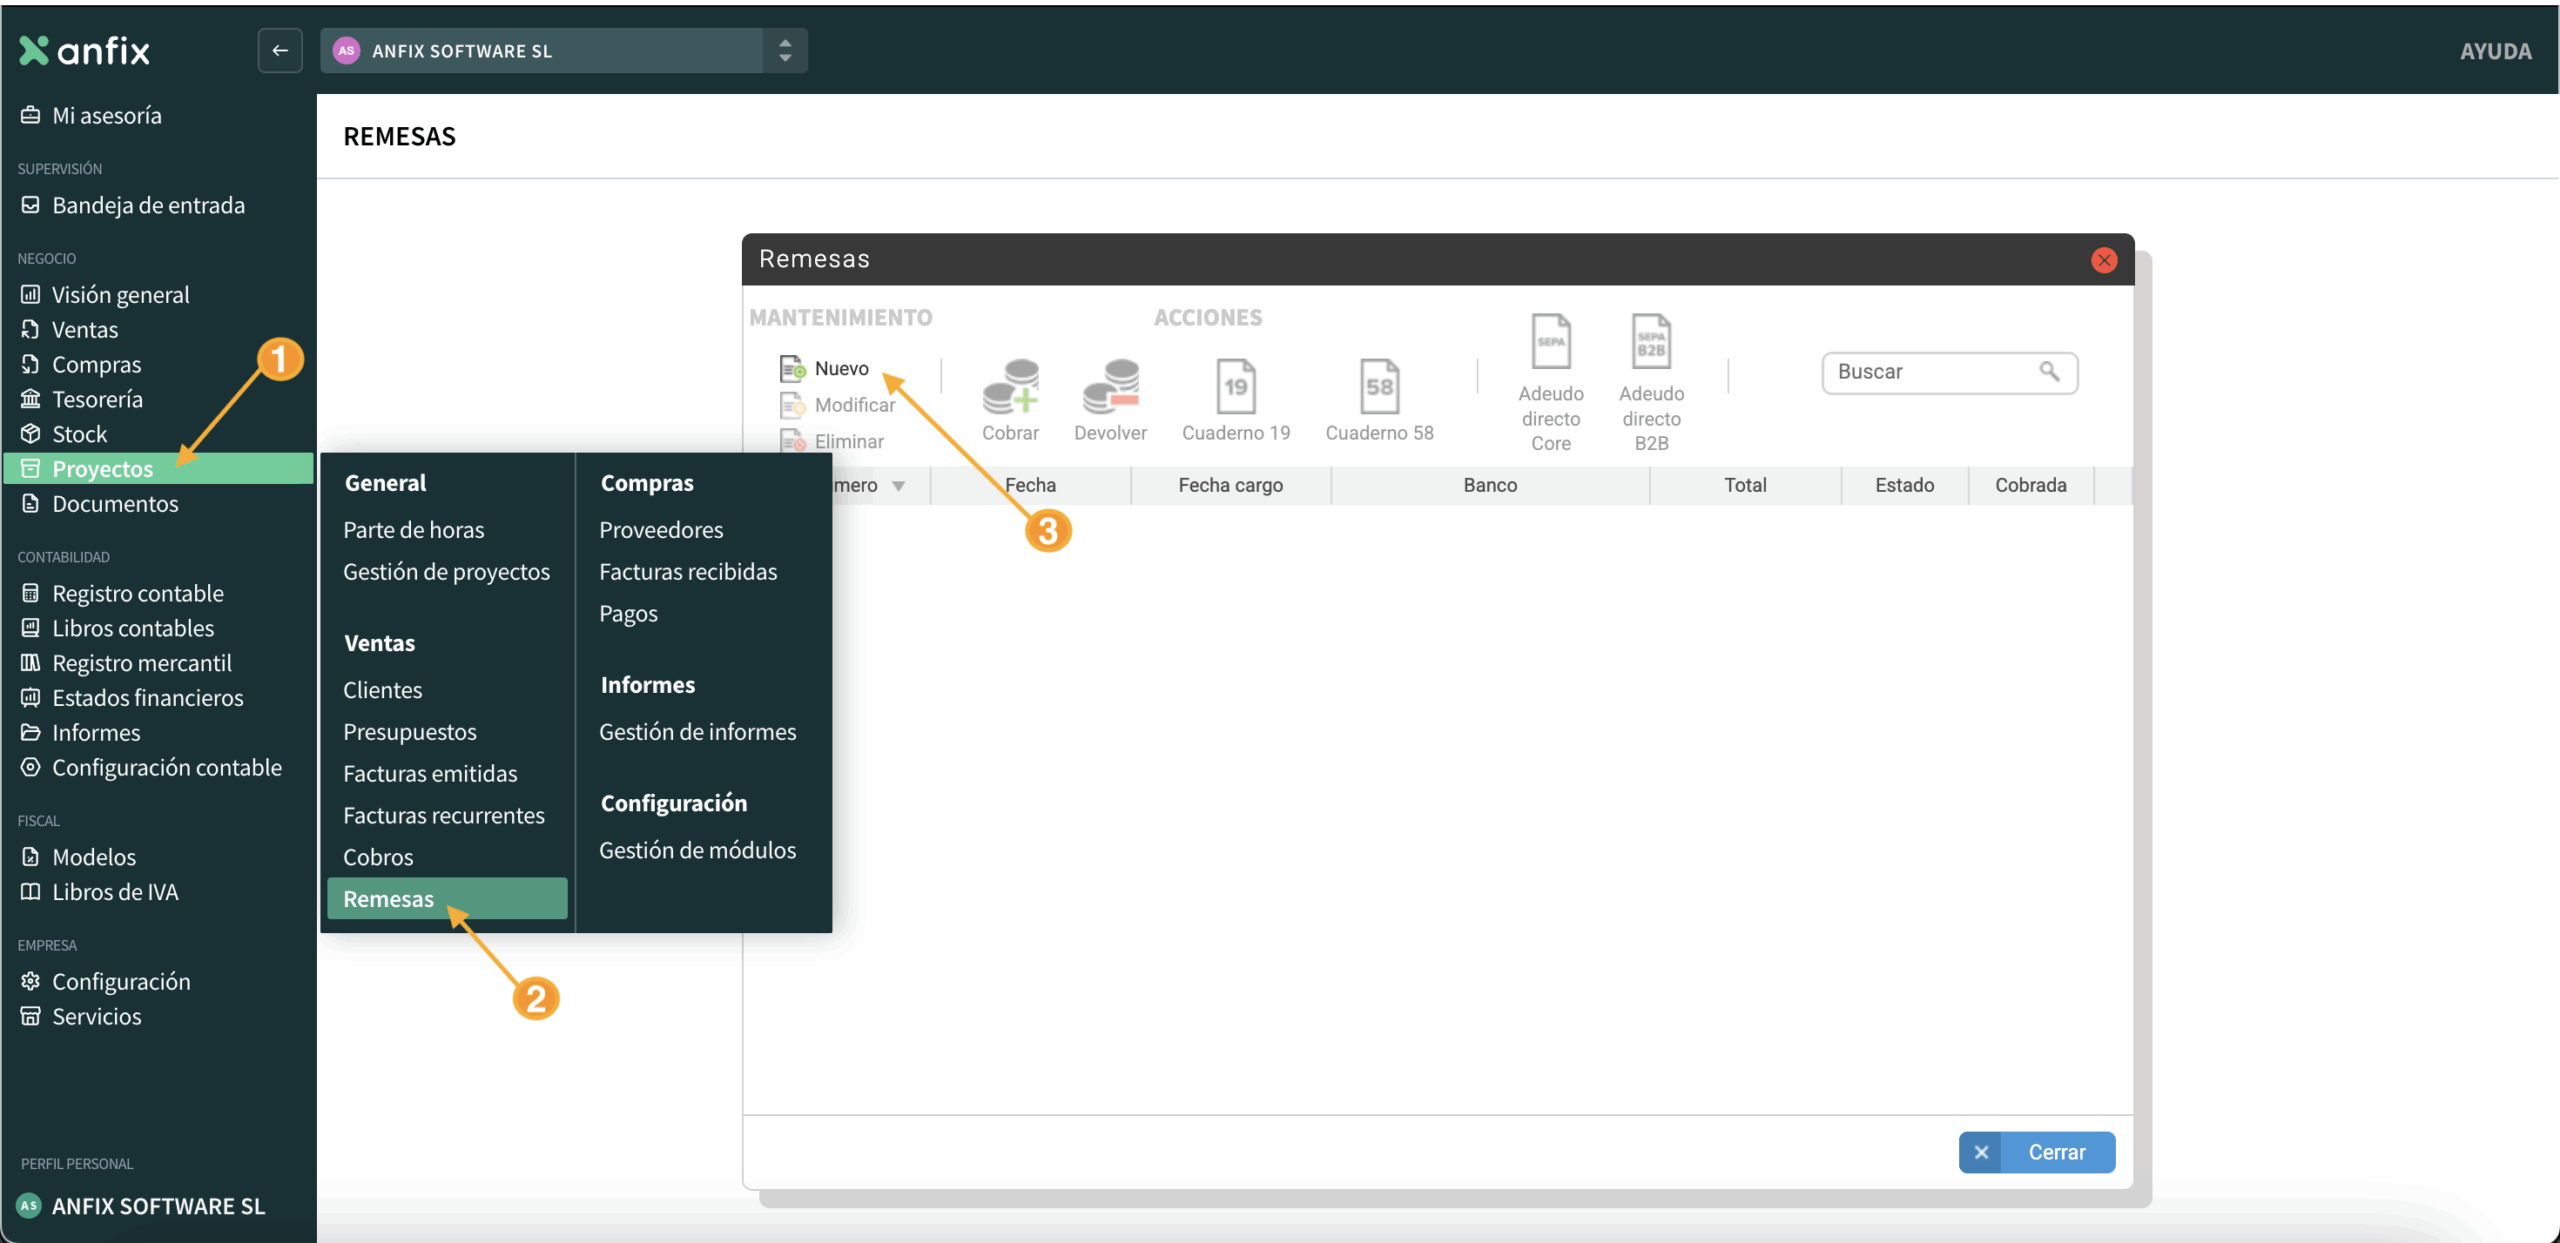Open Proyectos in the sidebar
This screenshot has height=1243, width=2560.
[x=102, y=469]
